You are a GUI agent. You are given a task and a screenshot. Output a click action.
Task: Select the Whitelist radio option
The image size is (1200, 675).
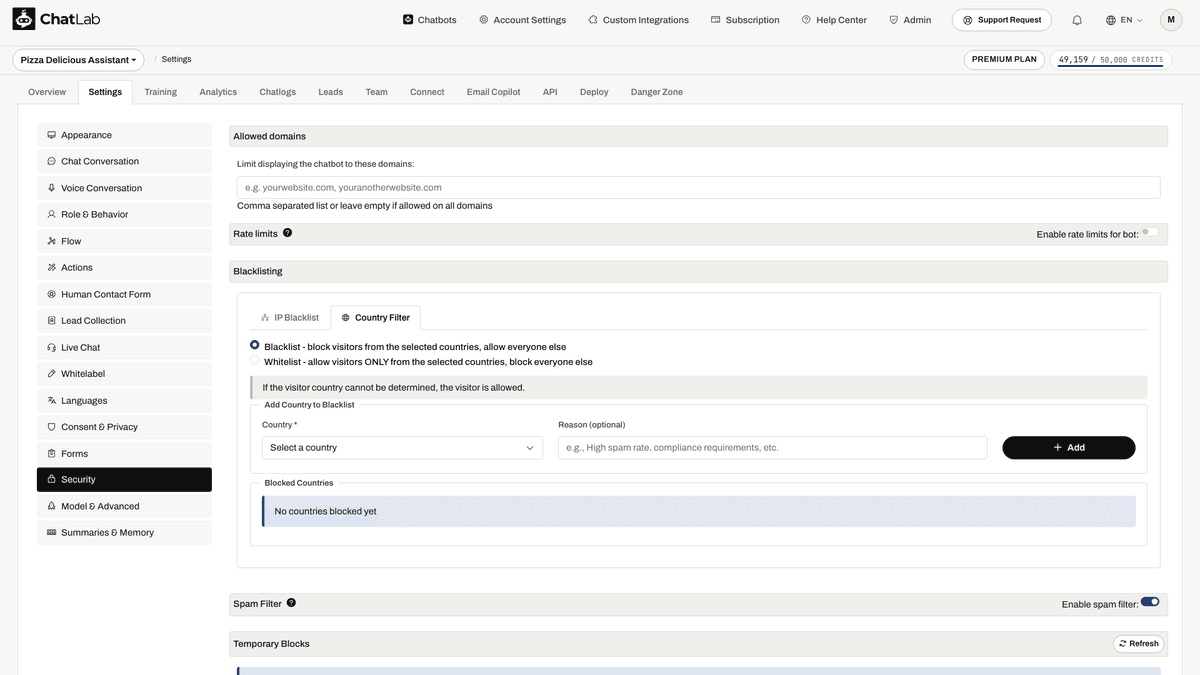click(255, 361)
